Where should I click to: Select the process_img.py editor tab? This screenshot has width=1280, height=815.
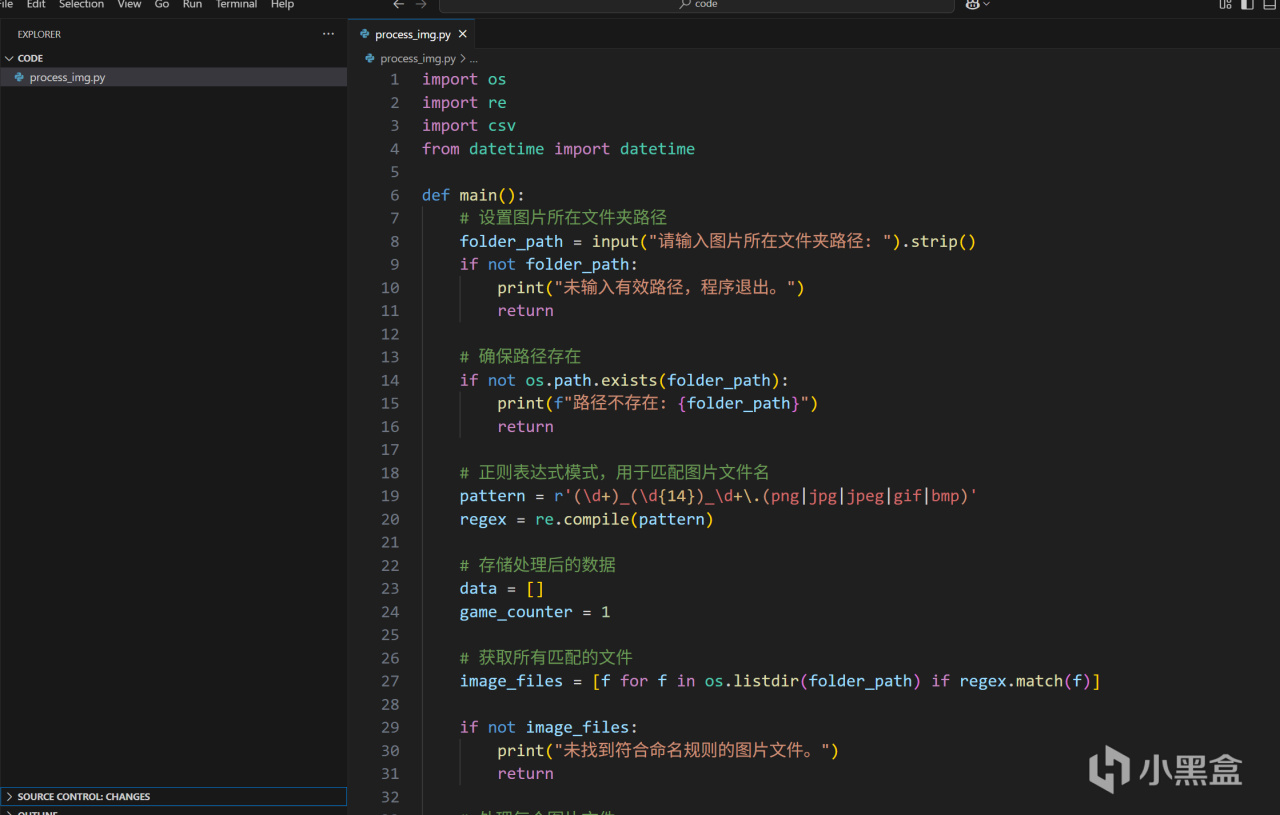[x=412, y=34]
